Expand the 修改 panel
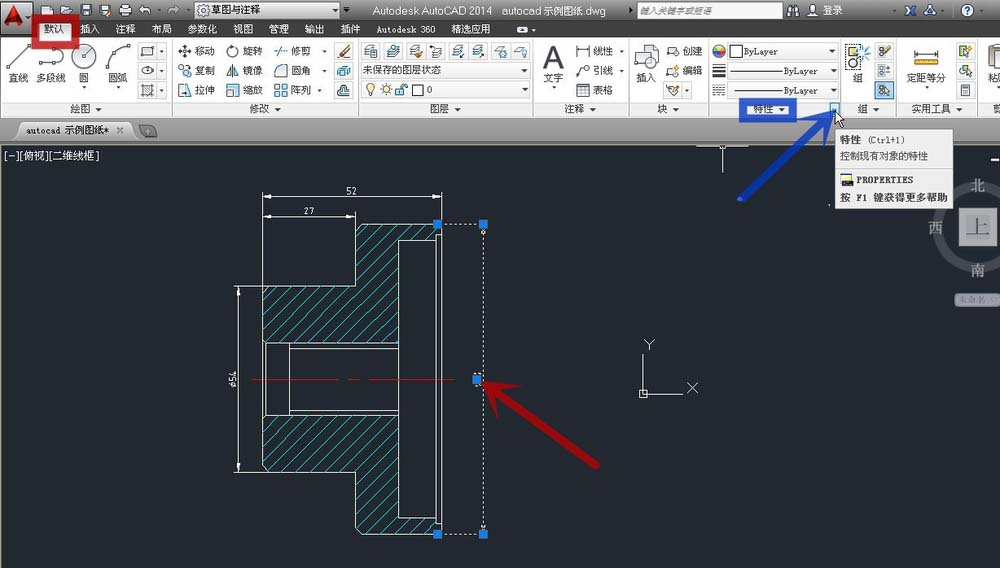This screenshot has width=1000, height=568. coord(265,109)
